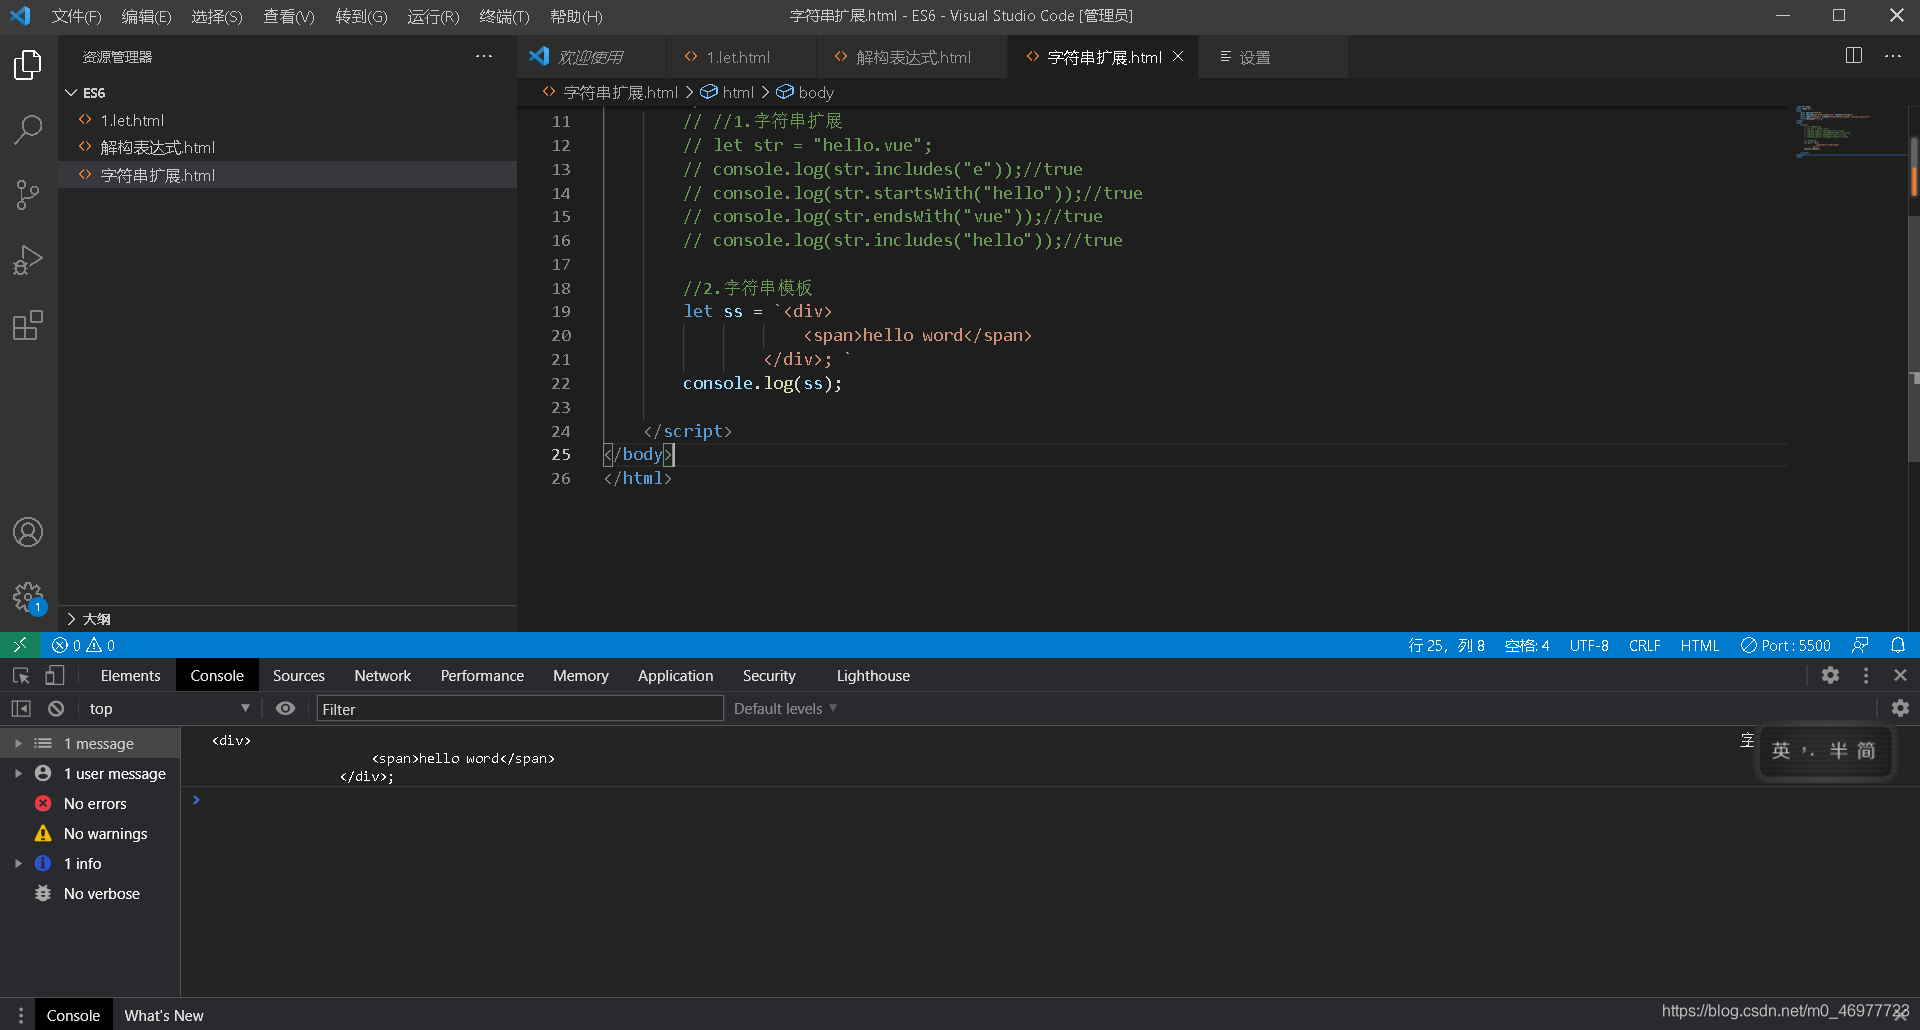Open the HTML language mode selector
The image size is (1920, 1030).
[1699, 645]
